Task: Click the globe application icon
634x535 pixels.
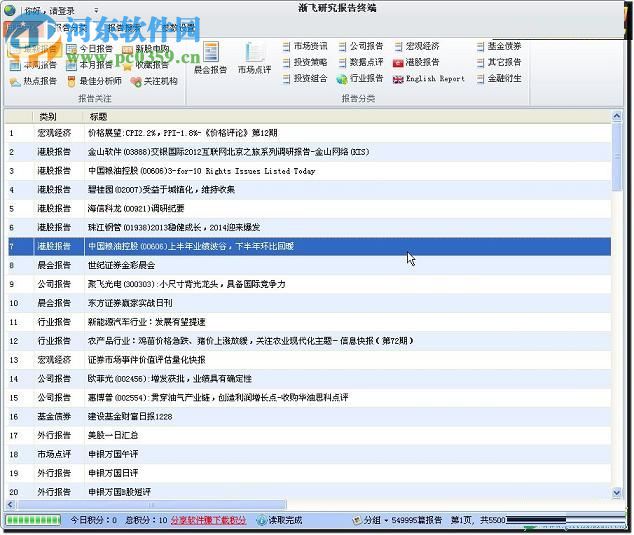Action: click(10, 10)
